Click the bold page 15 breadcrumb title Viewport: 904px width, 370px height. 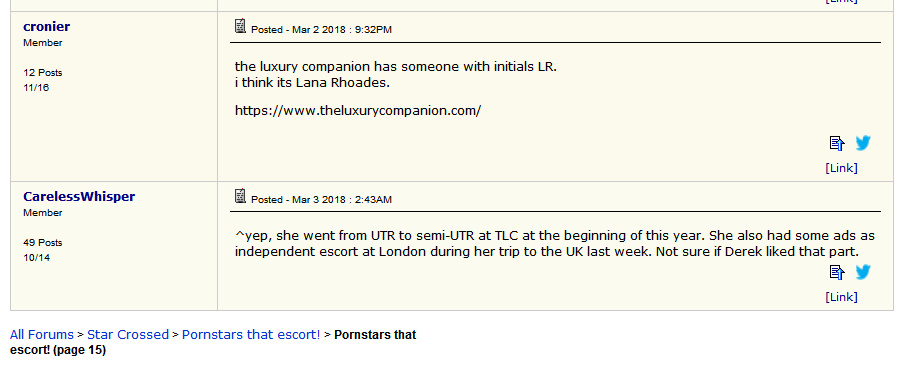tap(213, 342)
